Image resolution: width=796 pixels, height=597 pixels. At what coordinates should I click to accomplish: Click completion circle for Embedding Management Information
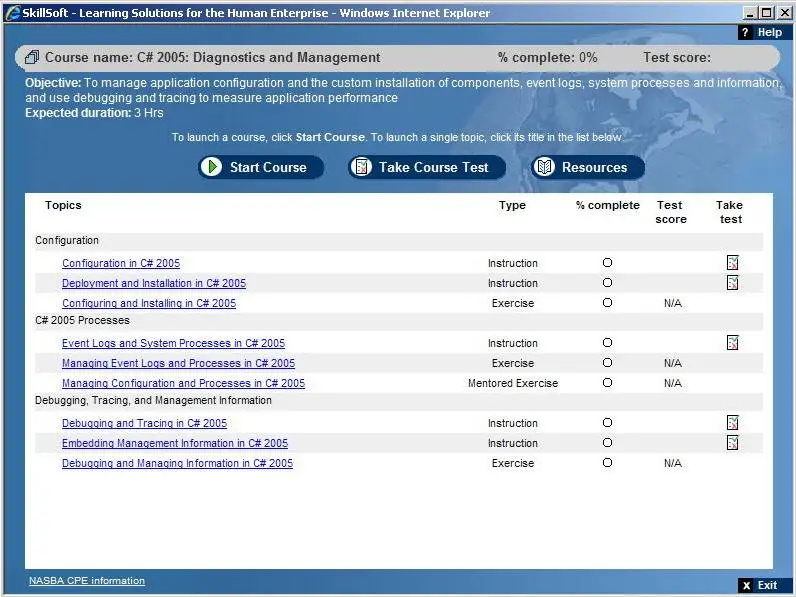[607, 443]
